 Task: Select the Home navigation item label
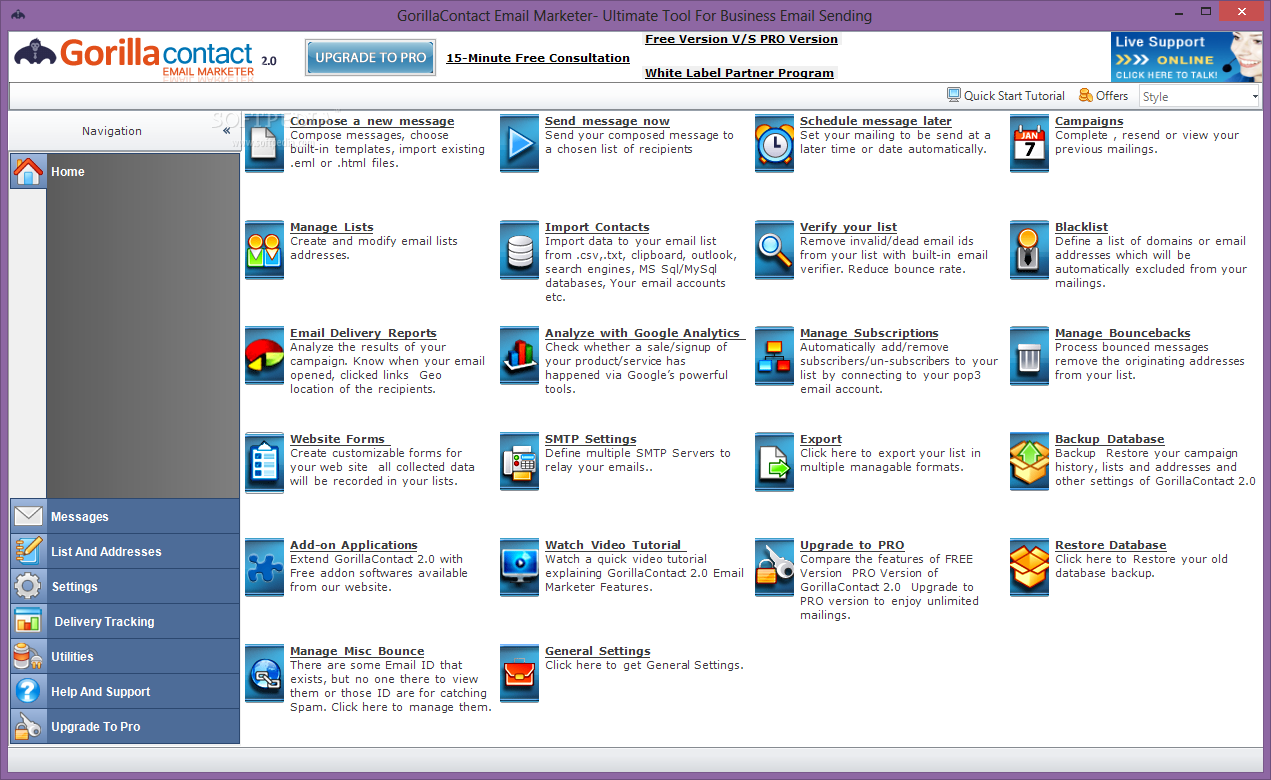[68, 172]
